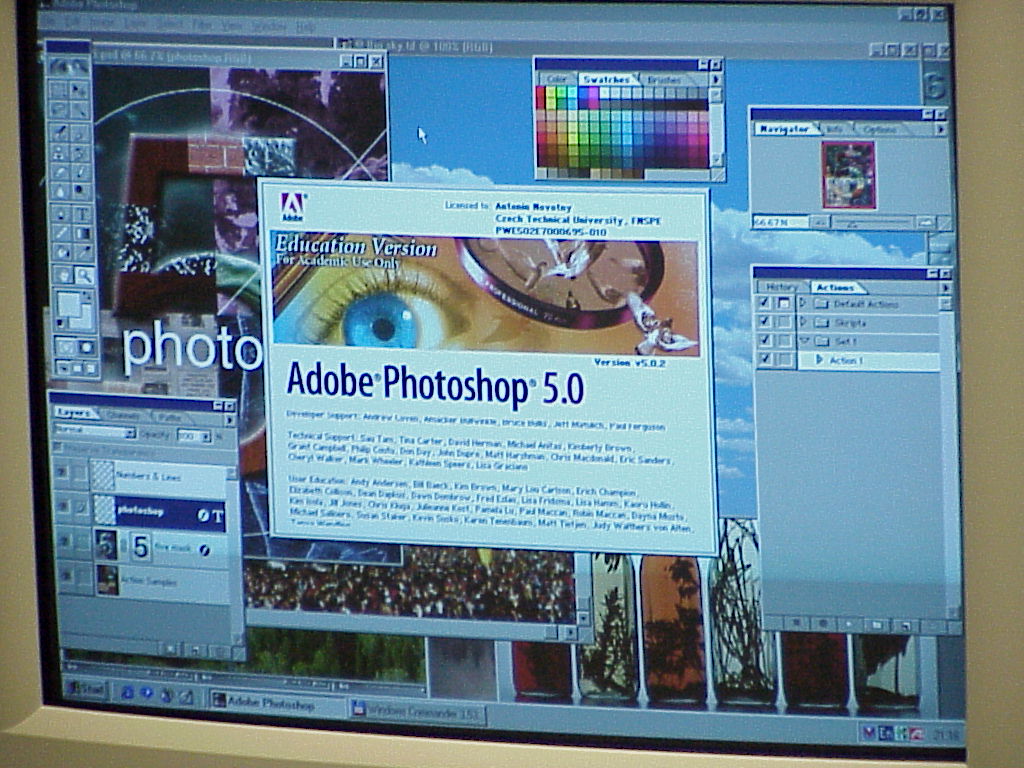This screenshot has width=1024, height=768.
Task: Expand the Default Actions folder
Action: (803, 302)
